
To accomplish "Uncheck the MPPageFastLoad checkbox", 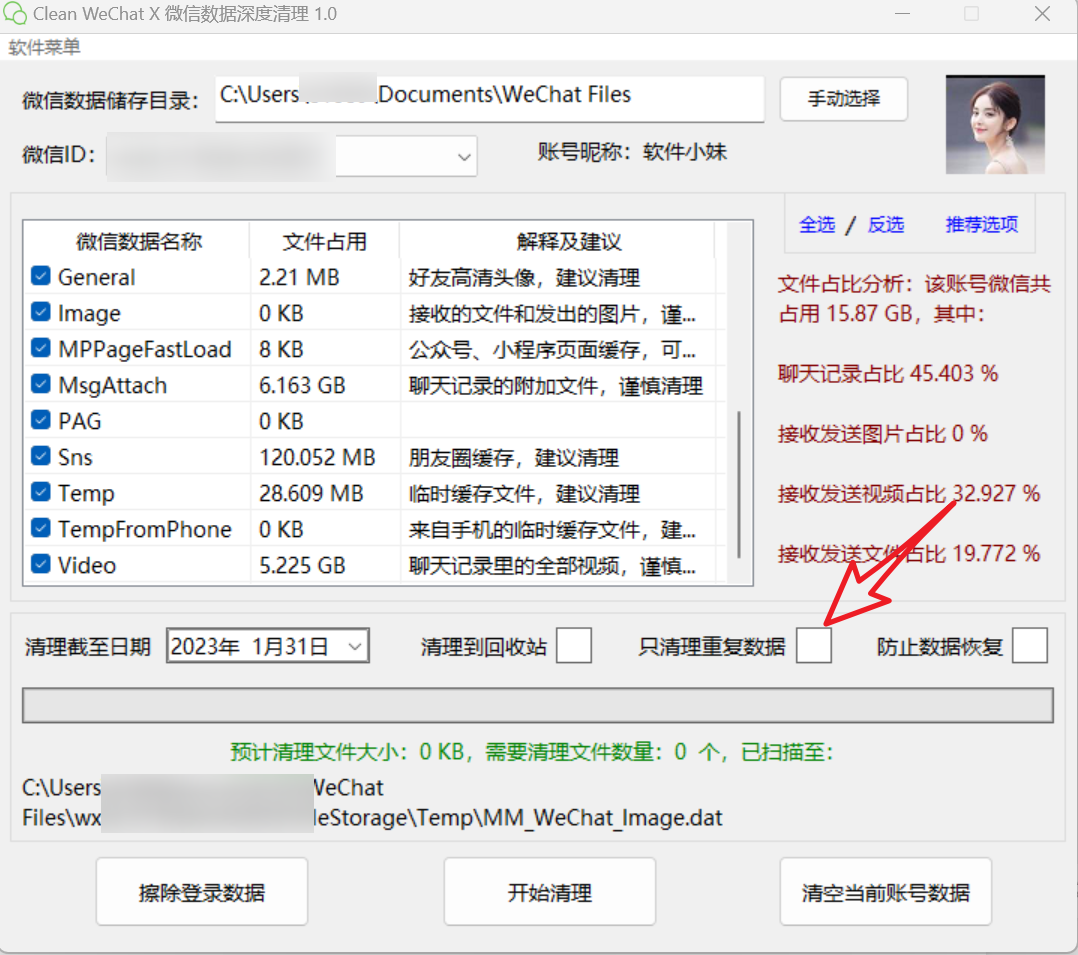I will 41,347.
